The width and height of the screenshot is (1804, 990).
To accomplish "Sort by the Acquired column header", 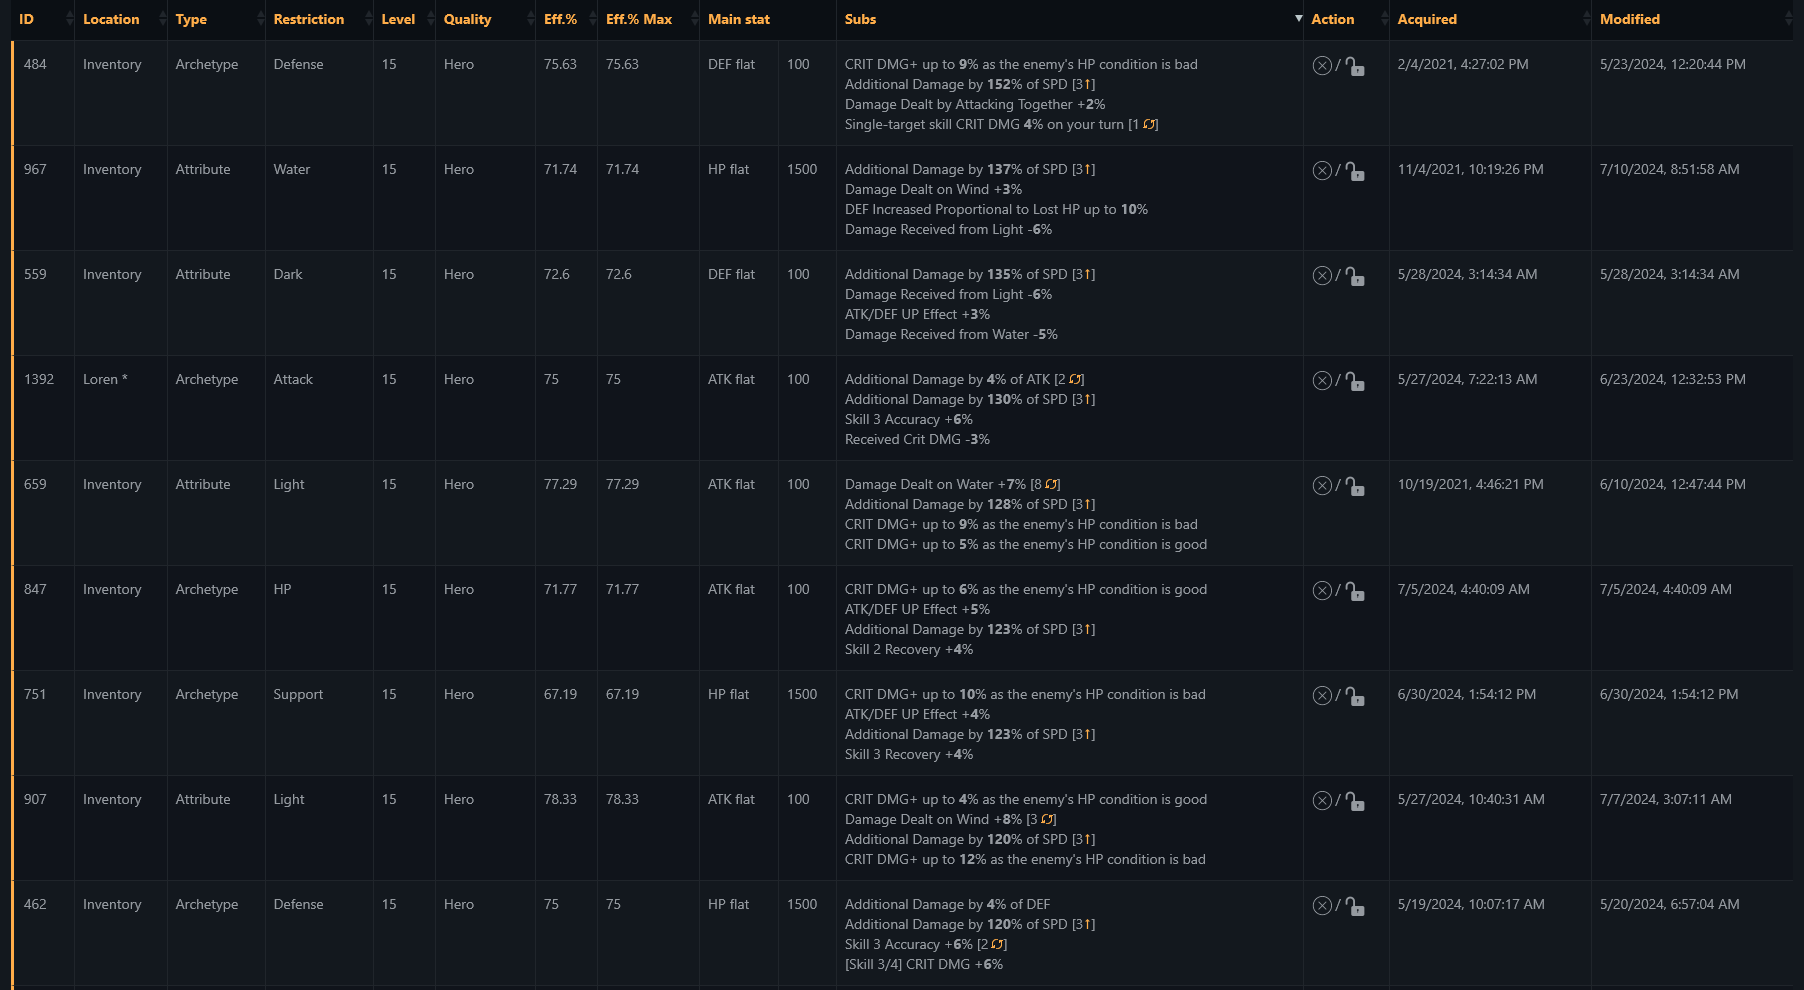I will 1427,19.
